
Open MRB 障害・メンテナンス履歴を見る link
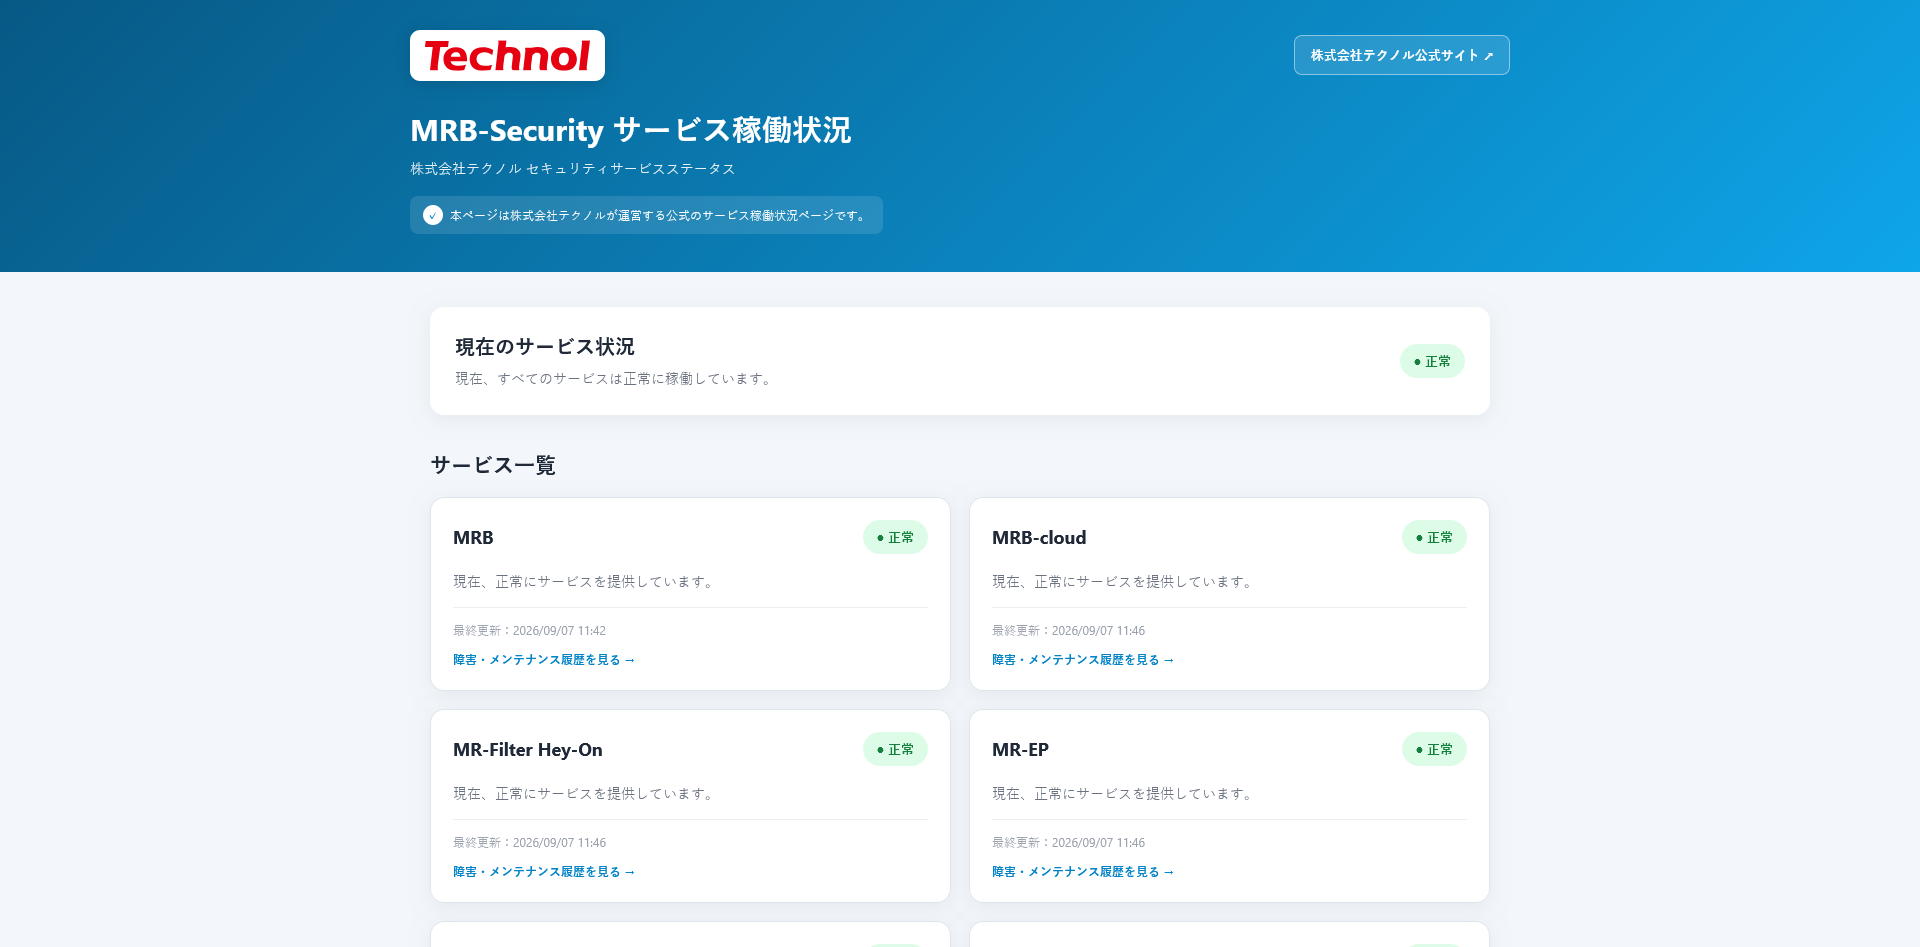tap(544, 660)
